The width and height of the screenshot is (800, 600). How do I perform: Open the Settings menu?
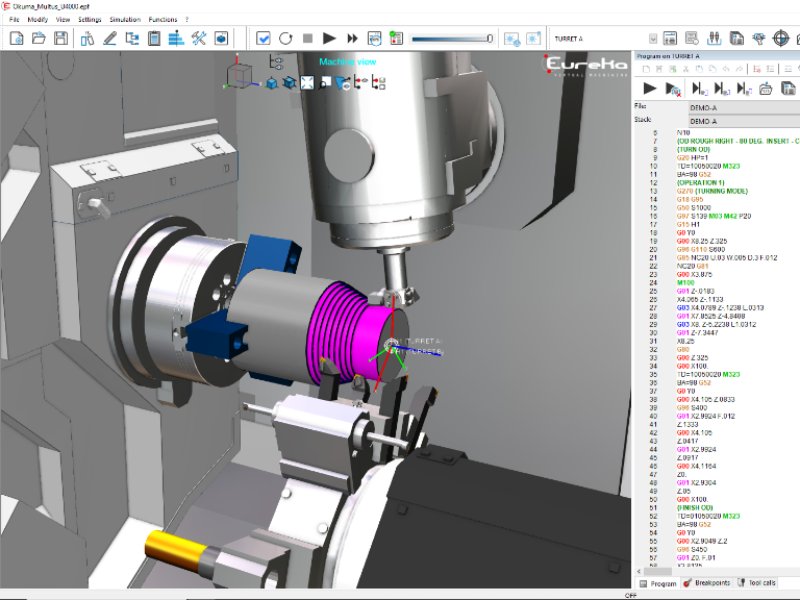click(90, 19)
